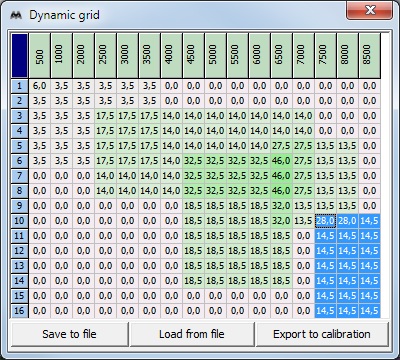
Task: Click 18,5 in row 11 under 5000
Action: (216, 236)
